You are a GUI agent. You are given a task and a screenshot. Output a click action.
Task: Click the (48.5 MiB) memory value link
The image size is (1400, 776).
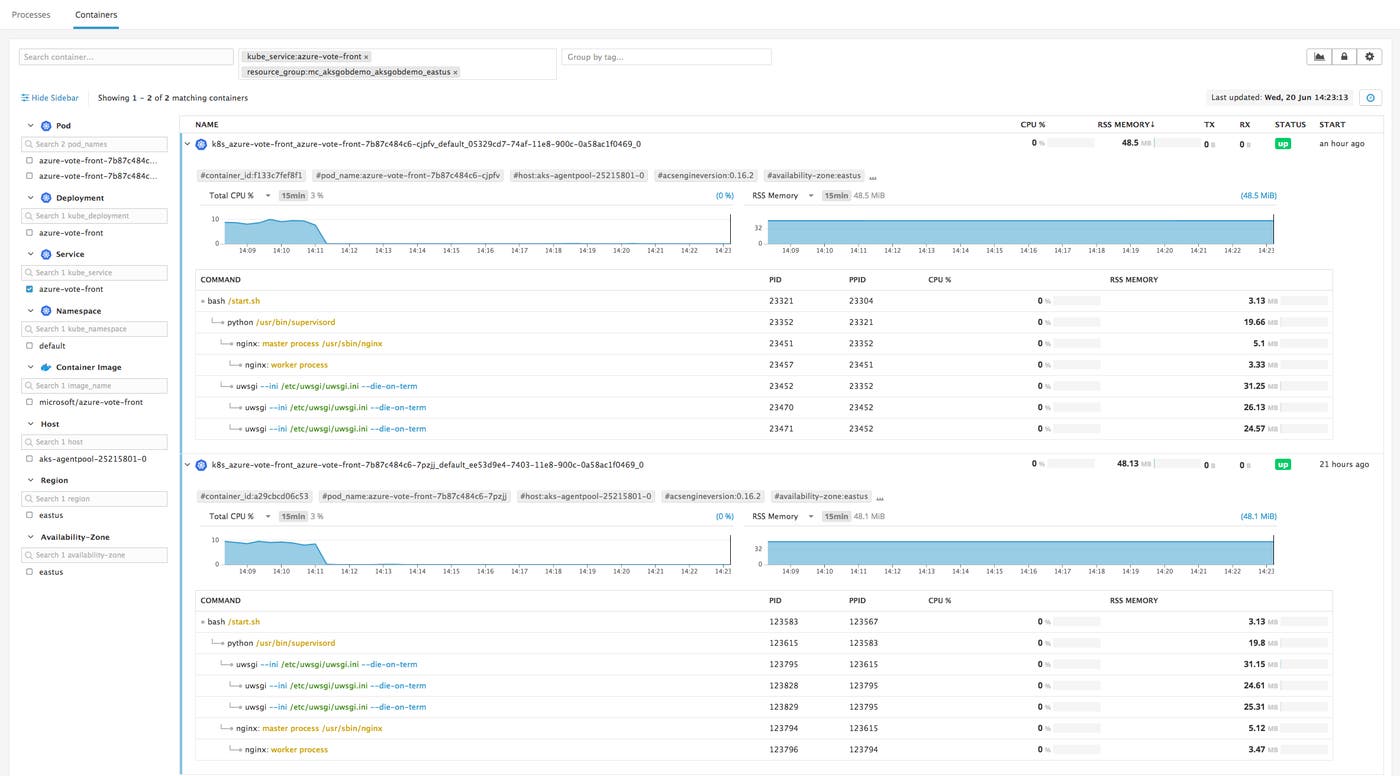point(1258,196)
